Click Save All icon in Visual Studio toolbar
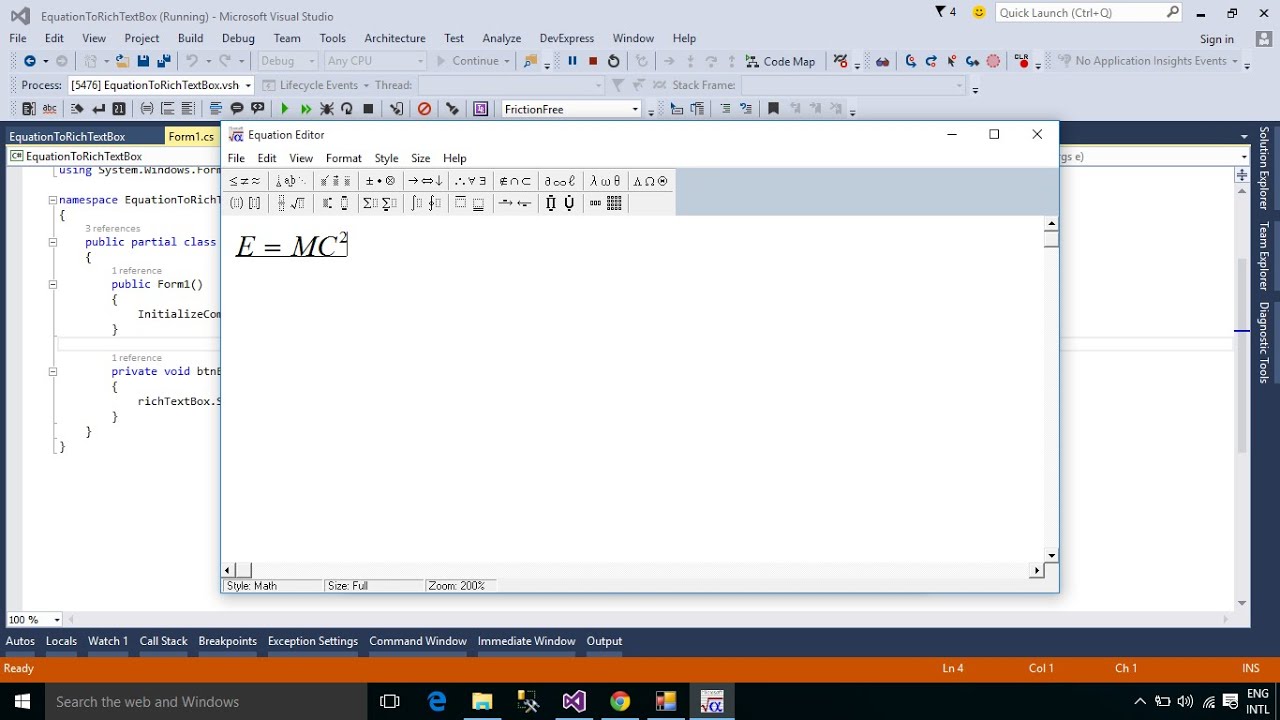The height and width of the screenshot is (720, 1280). 164,61
